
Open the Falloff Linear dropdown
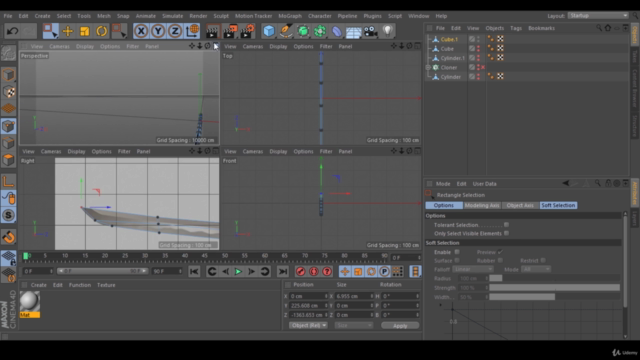(473, 269)
